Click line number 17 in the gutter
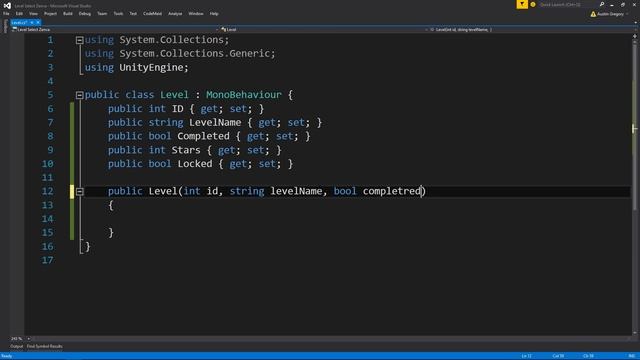640x360 pixels. tap(47, 260)
